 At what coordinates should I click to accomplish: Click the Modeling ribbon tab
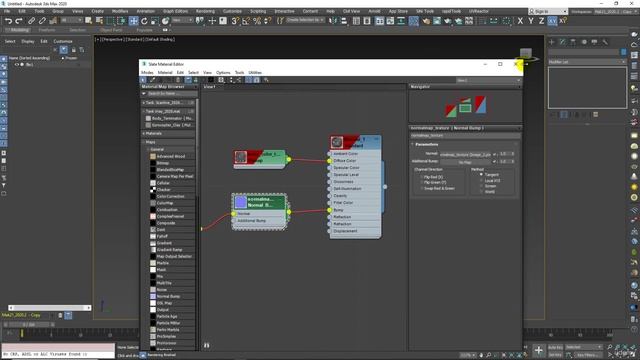(x=19, y=30)
